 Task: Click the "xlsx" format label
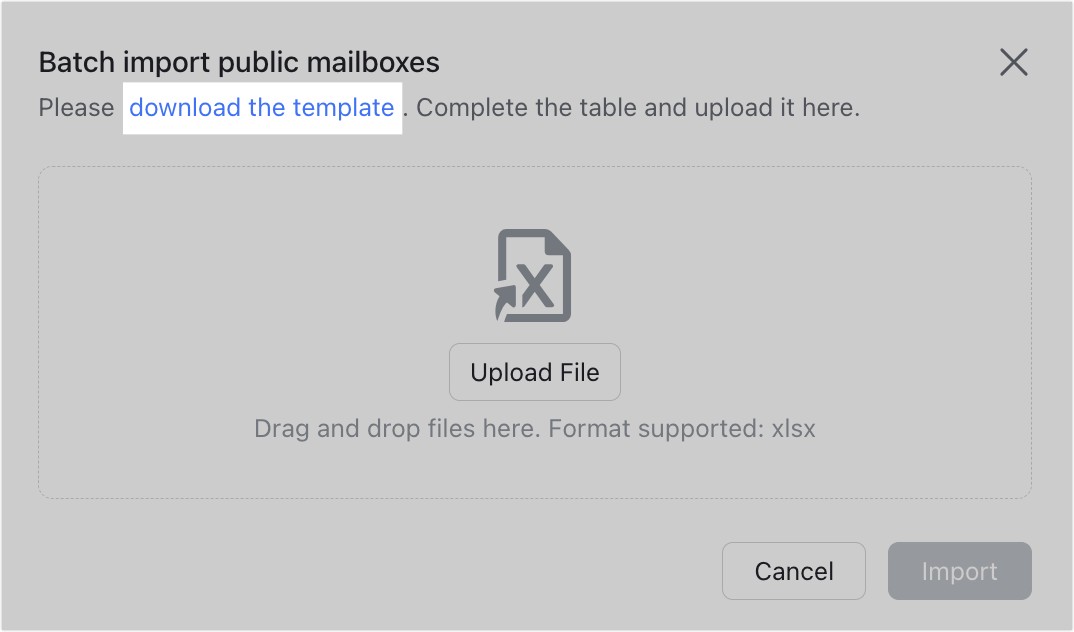click(793, 430)
